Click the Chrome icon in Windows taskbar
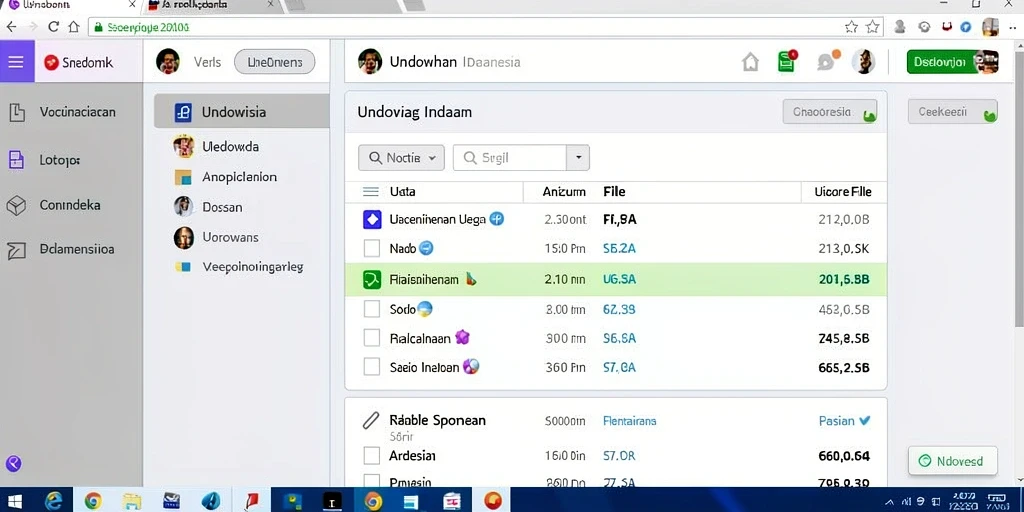The width and height of the screenshot is (1024, 512). click(93, 501)
